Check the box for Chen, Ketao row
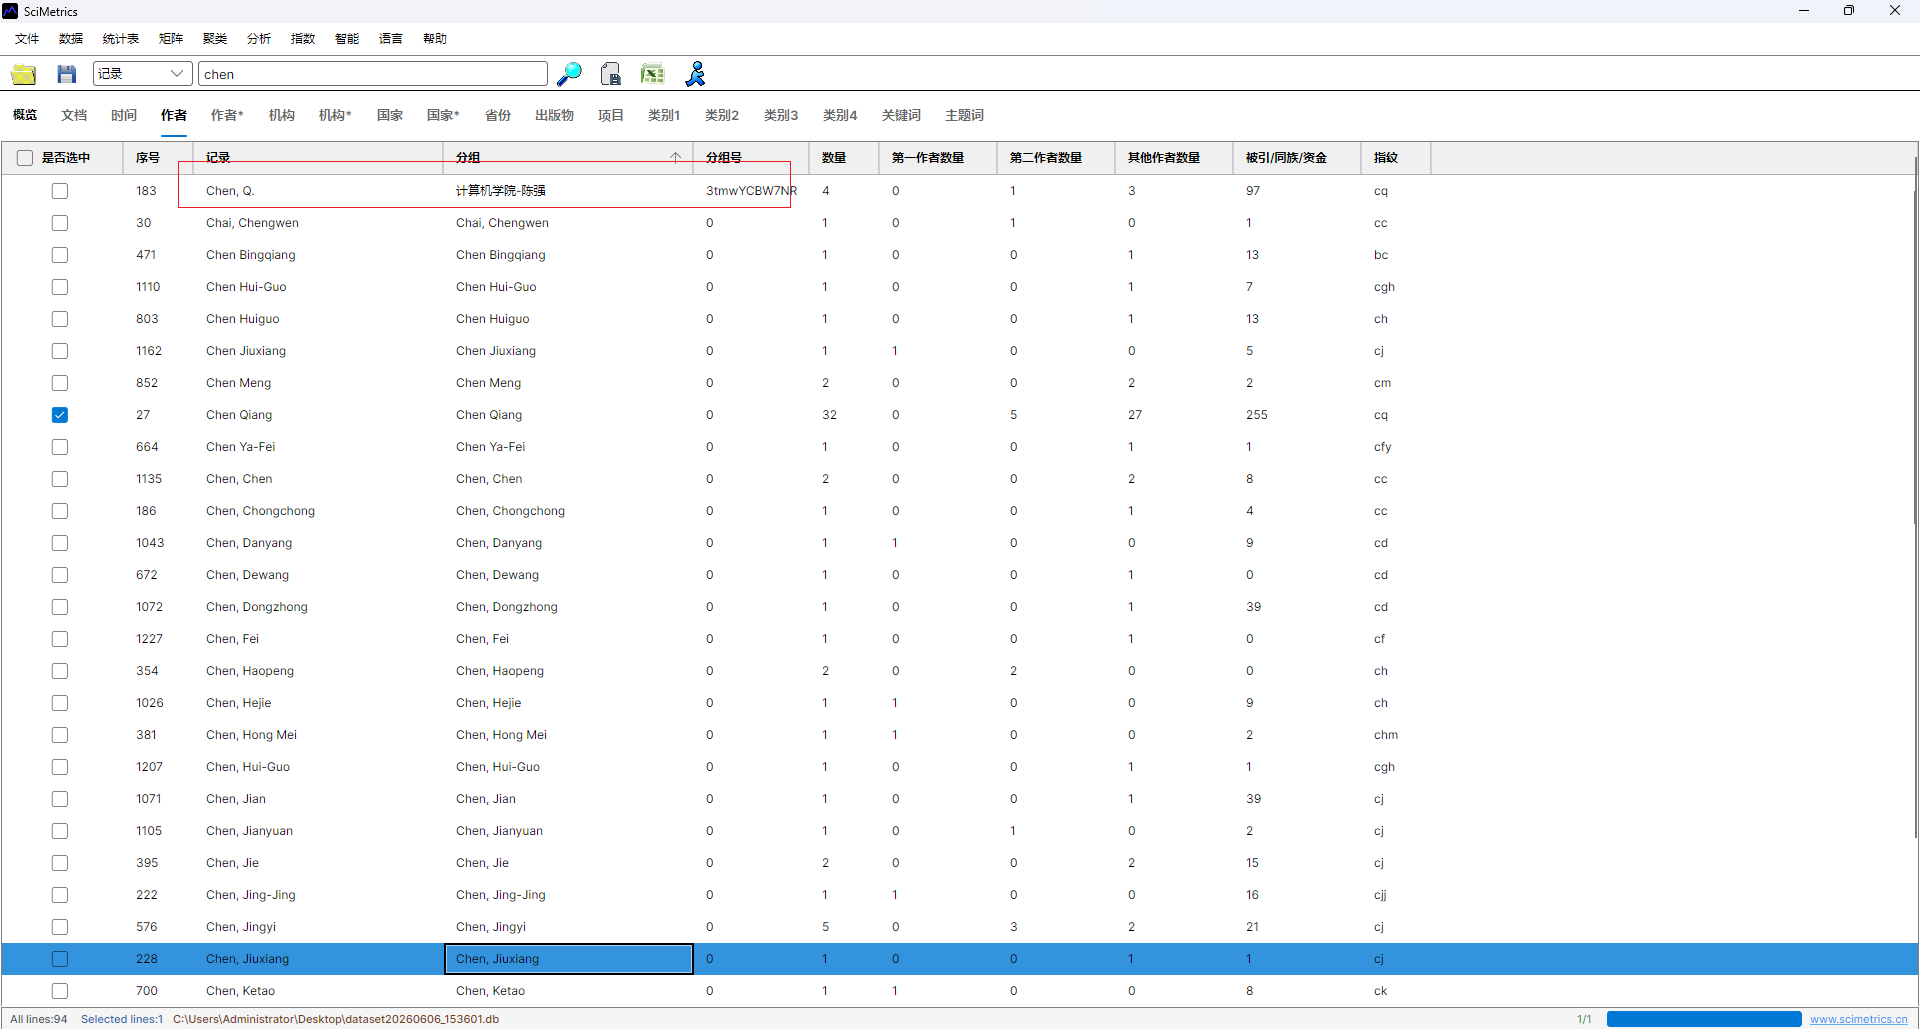This screenshot has width=1920, height=1029. [60, 991]
